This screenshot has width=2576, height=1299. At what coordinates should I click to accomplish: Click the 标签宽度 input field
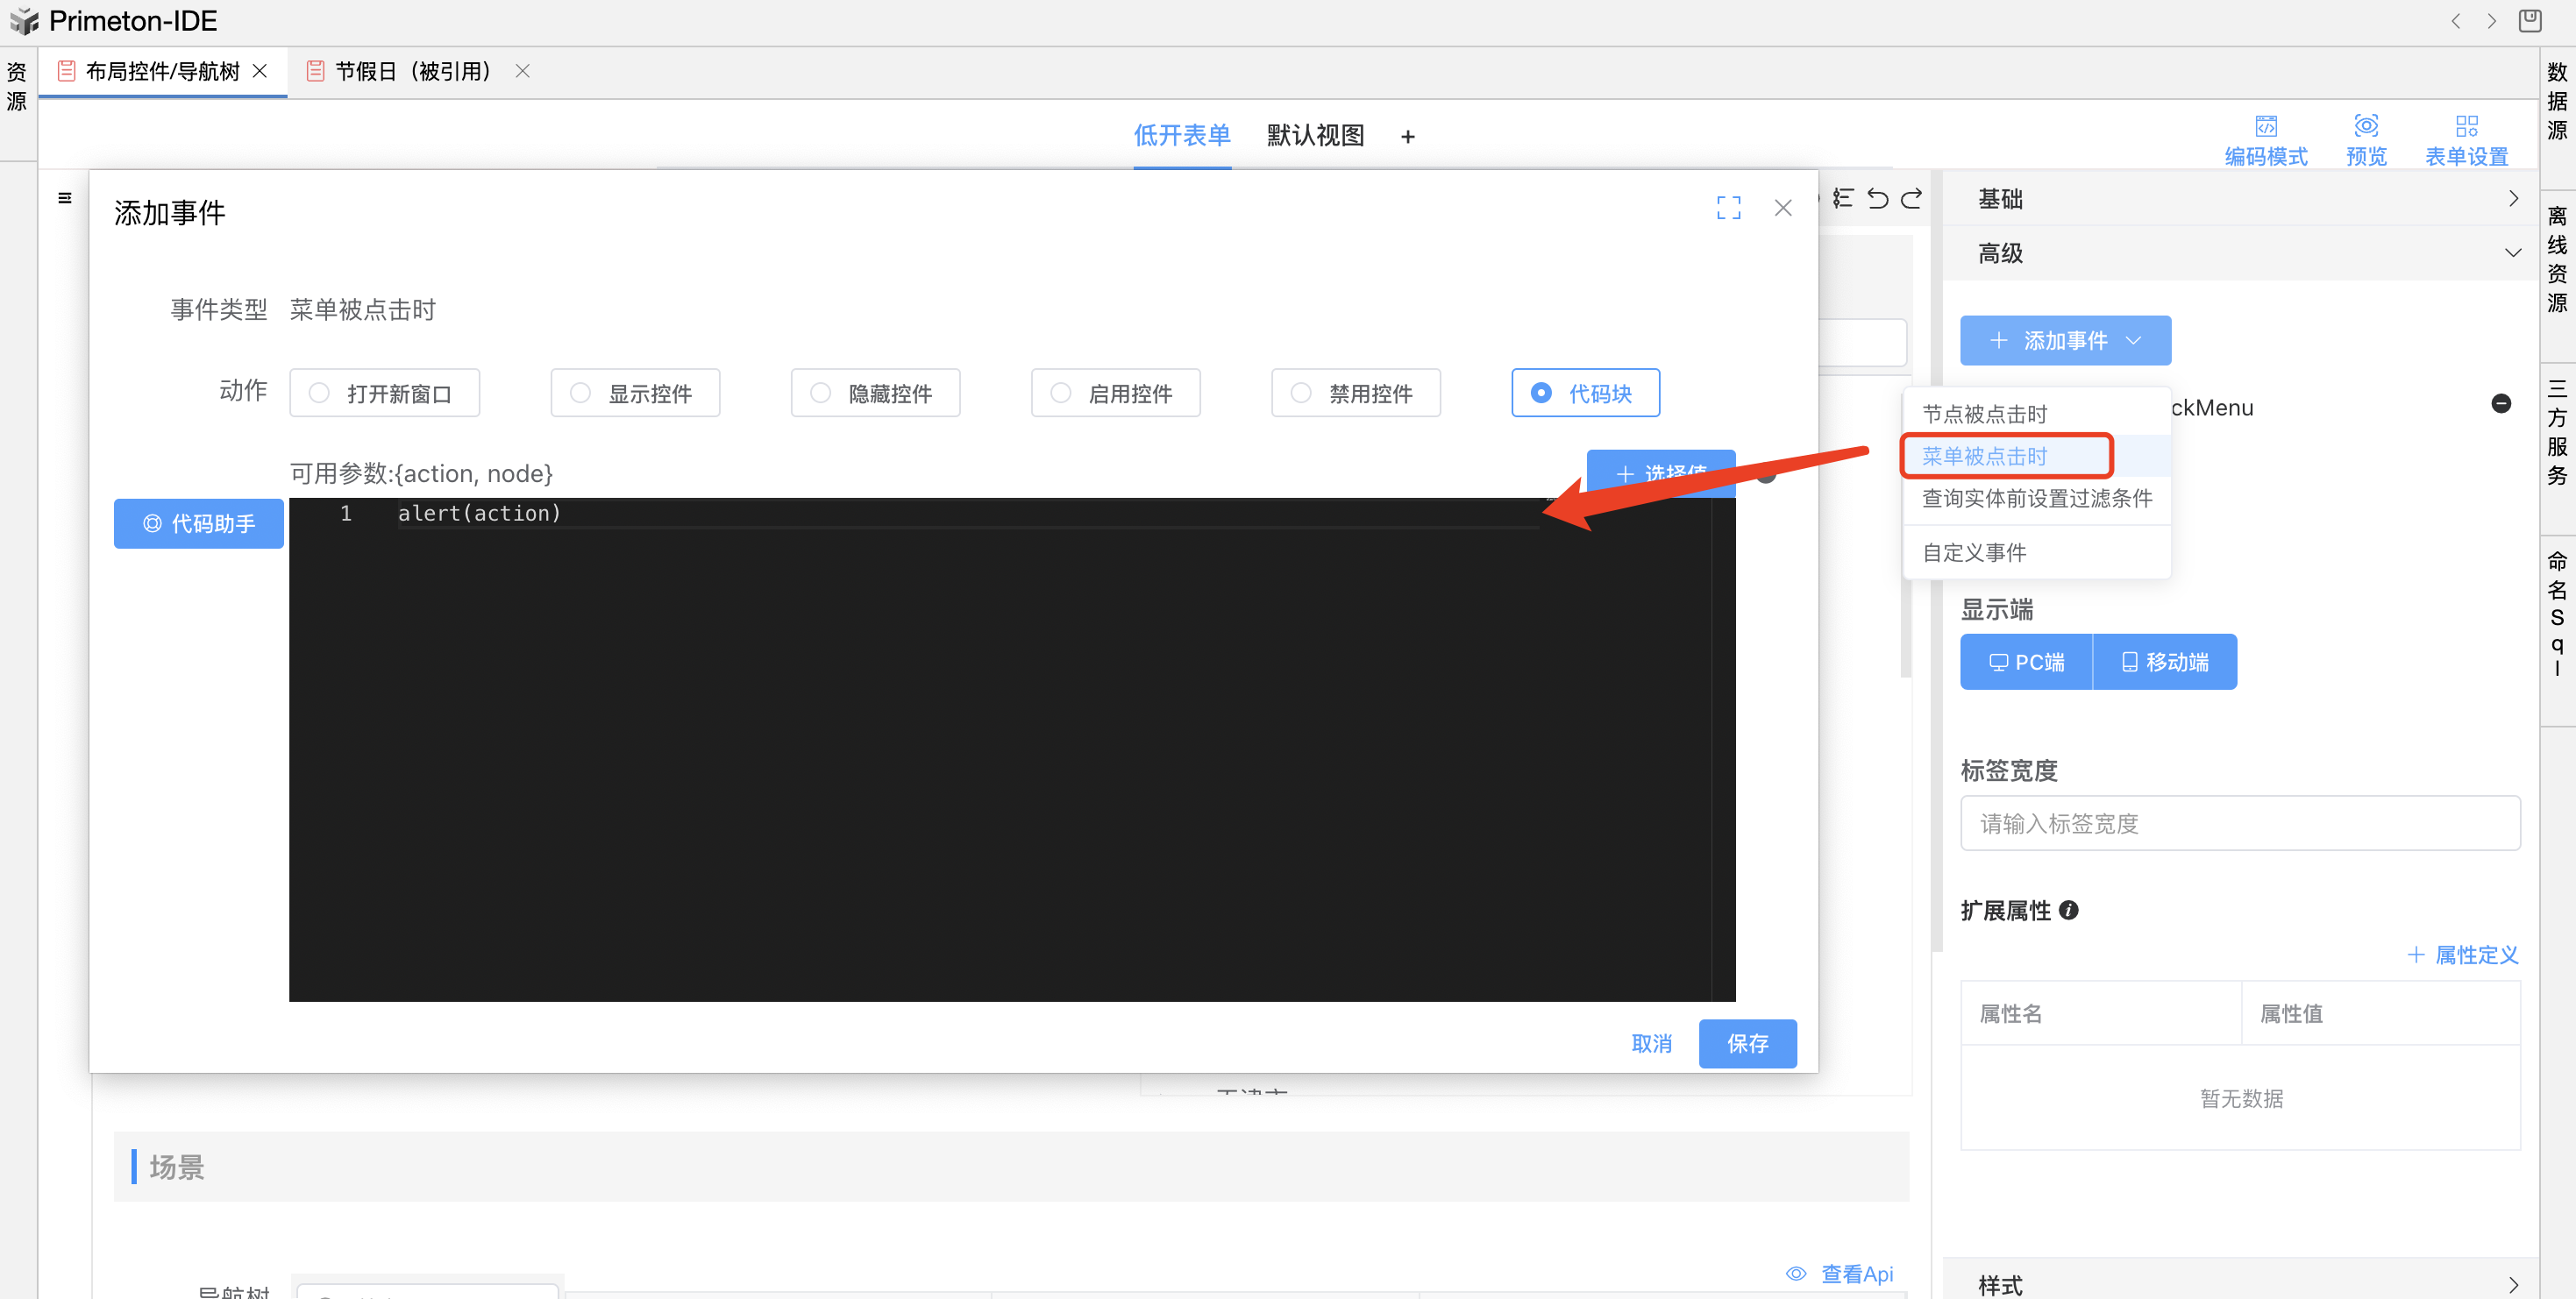[2239, 823]
